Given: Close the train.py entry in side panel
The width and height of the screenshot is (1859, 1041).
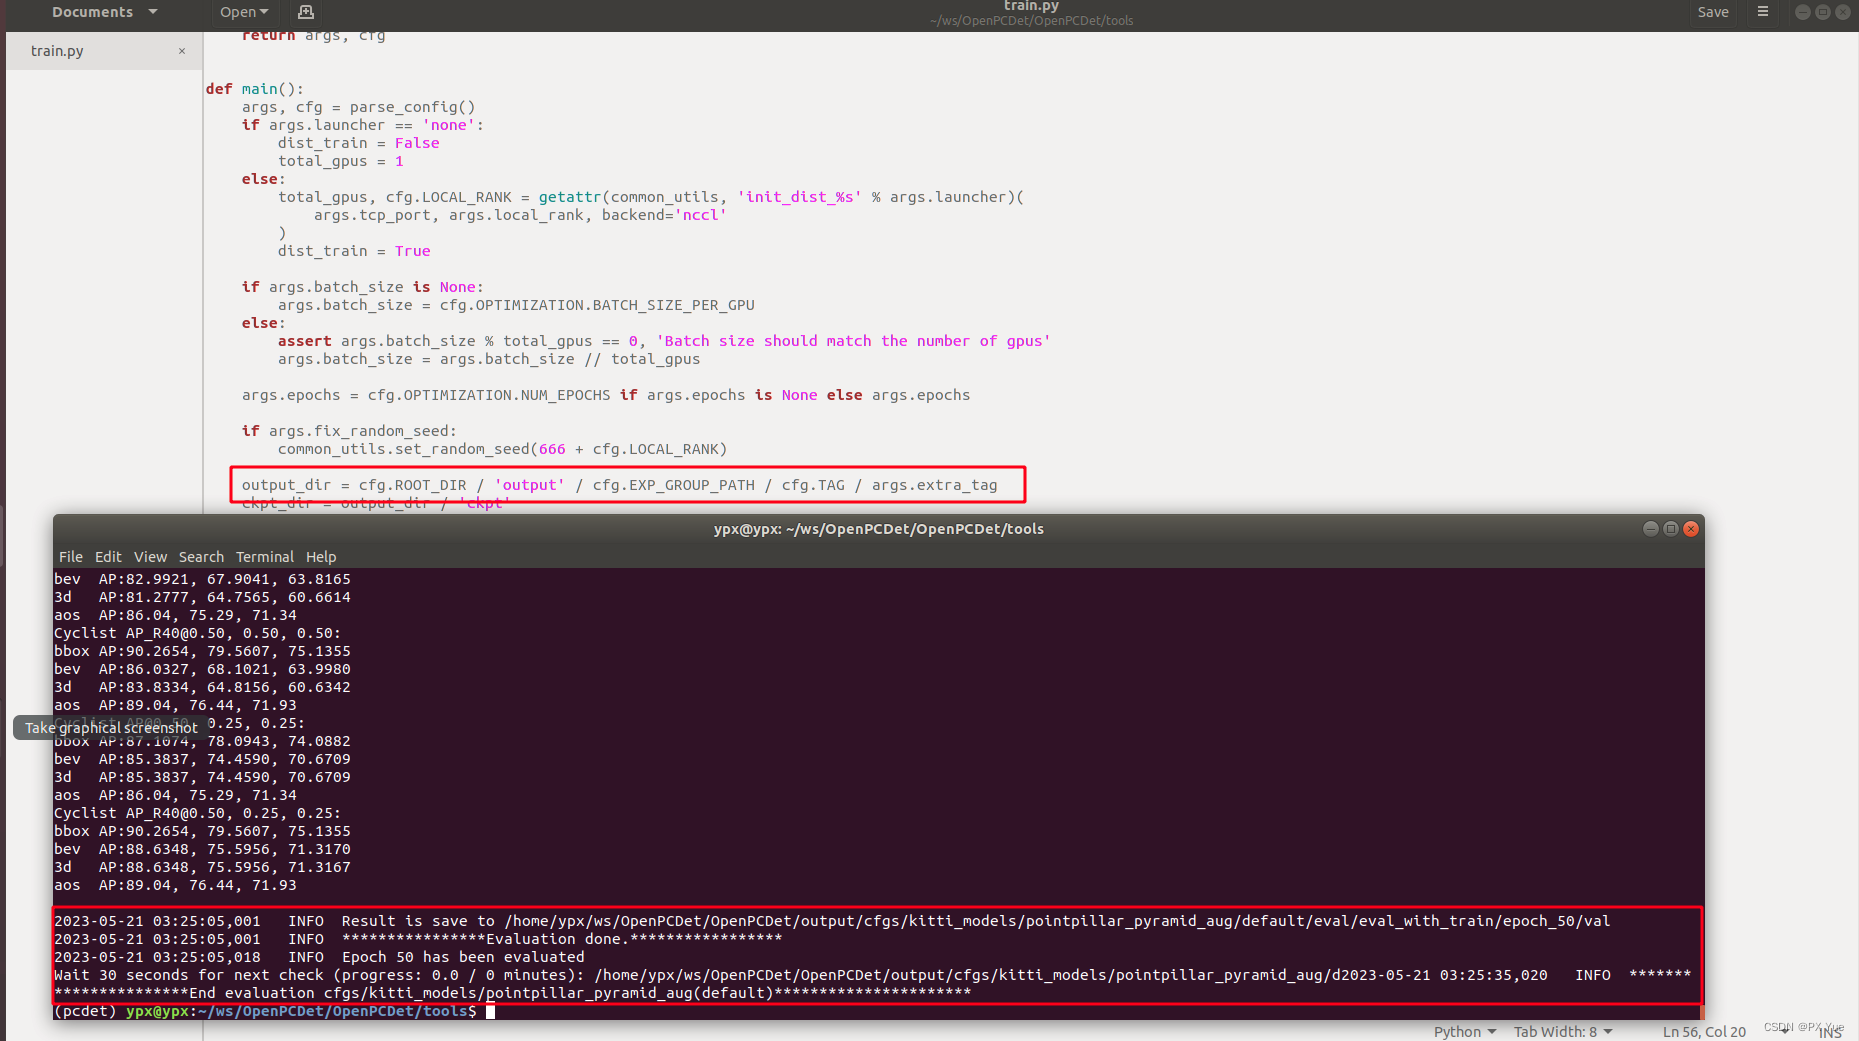Looking at the screenshot, I should pos(182,51).
